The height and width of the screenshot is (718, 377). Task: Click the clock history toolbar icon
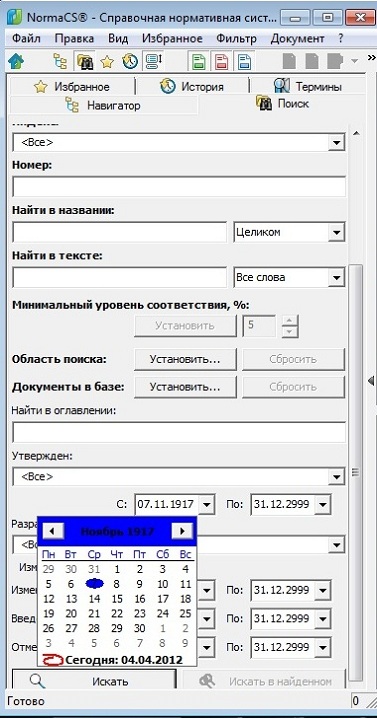[x=130, y=61]
